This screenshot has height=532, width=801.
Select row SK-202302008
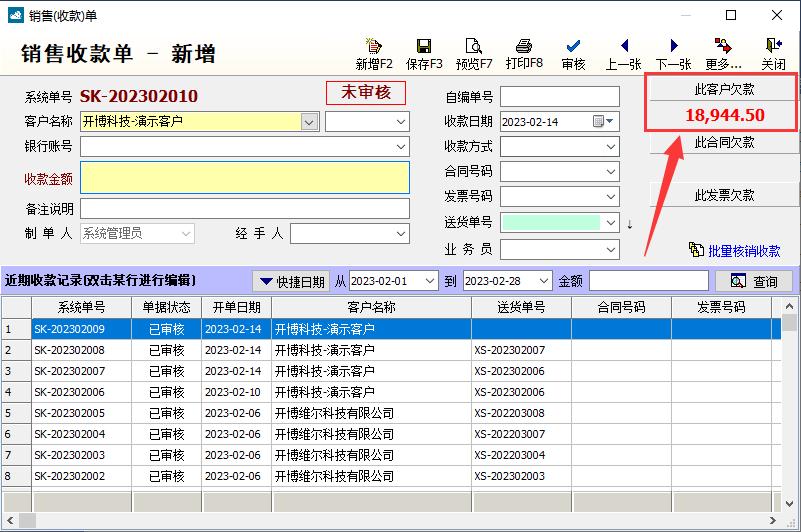(x=391, y=350)
